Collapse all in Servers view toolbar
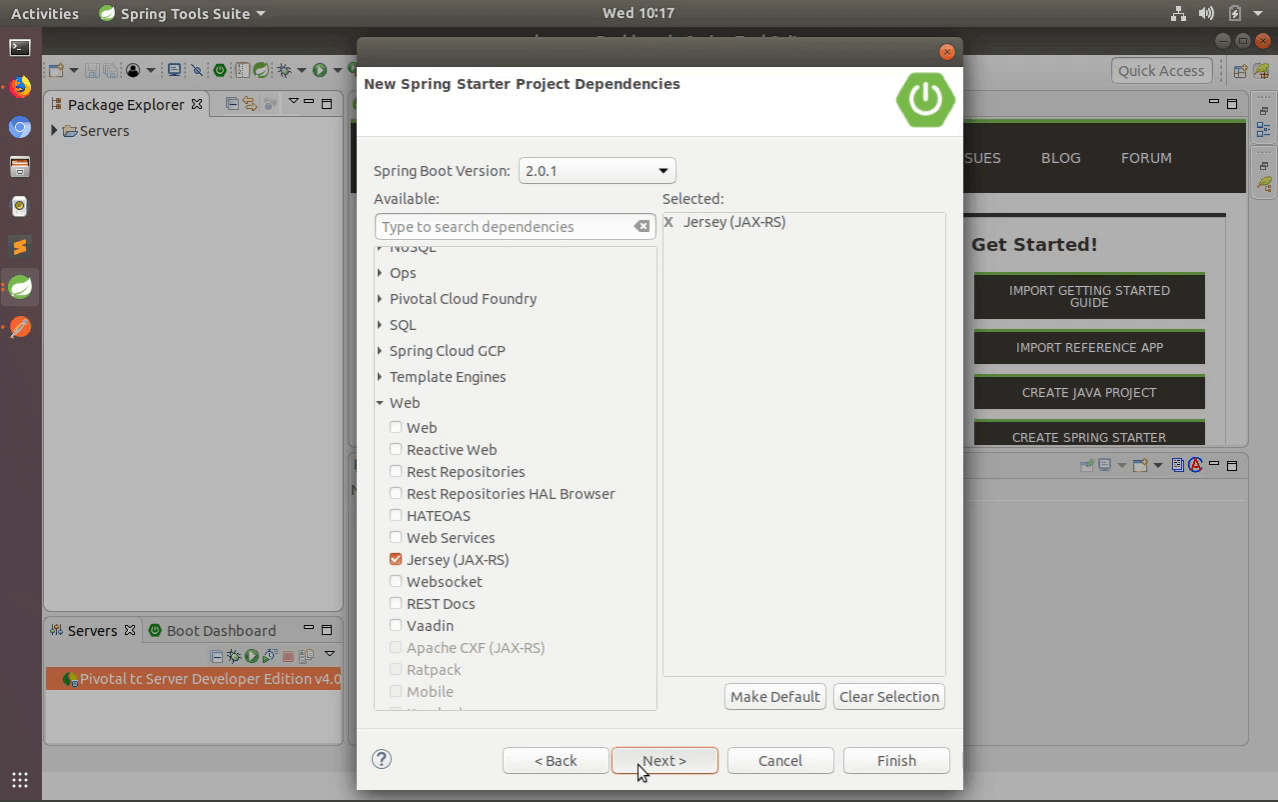This screenshot has height=802, width=1278. (216, 657)
